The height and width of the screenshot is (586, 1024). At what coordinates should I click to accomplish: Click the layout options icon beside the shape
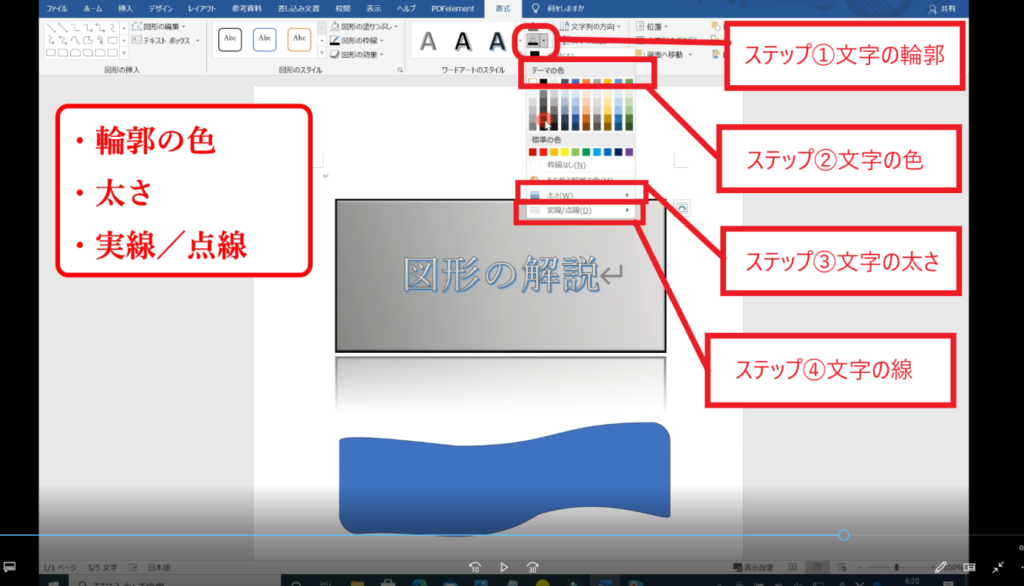click(683, 206)
